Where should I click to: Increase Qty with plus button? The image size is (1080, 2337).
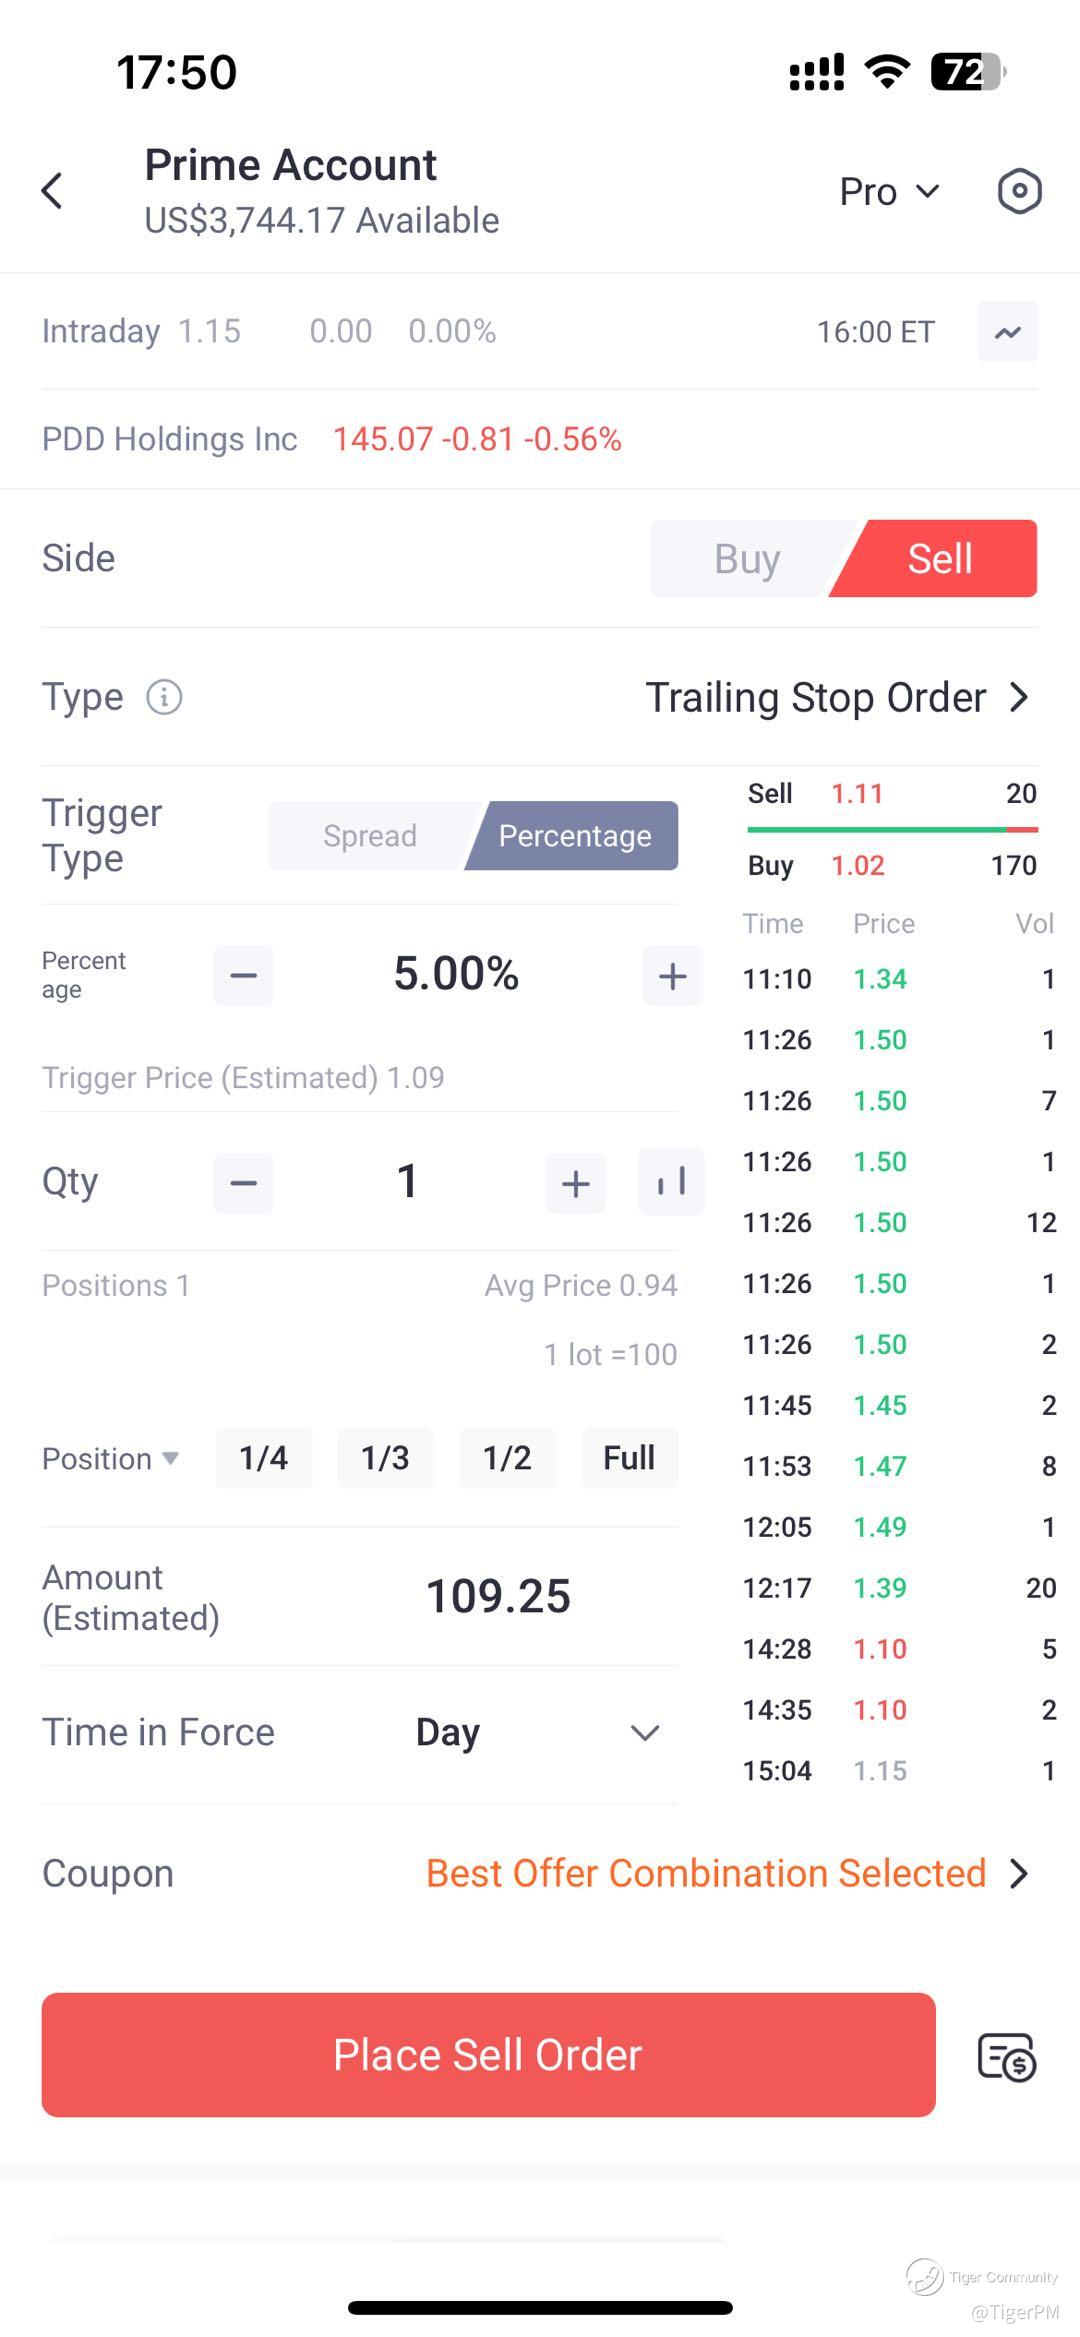point(575,1183)
